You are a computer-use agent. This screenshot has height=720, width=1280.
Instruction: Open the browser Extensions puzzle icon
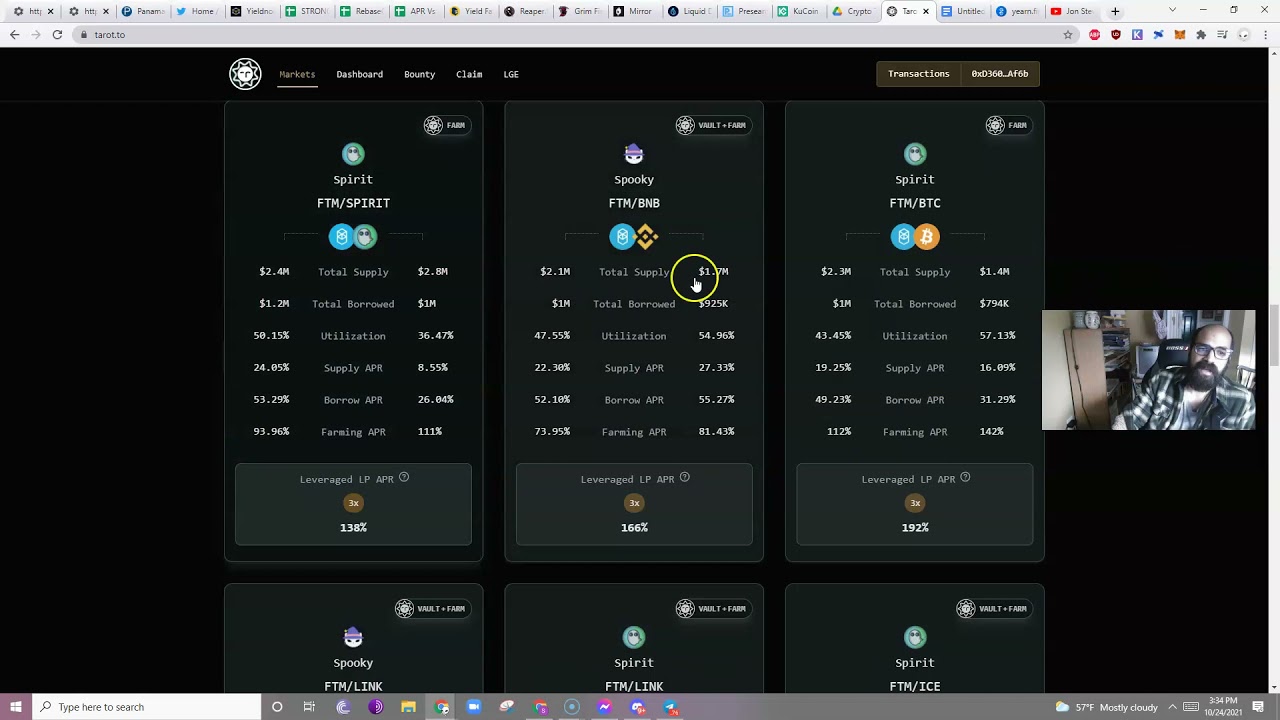pos(1201,34)
